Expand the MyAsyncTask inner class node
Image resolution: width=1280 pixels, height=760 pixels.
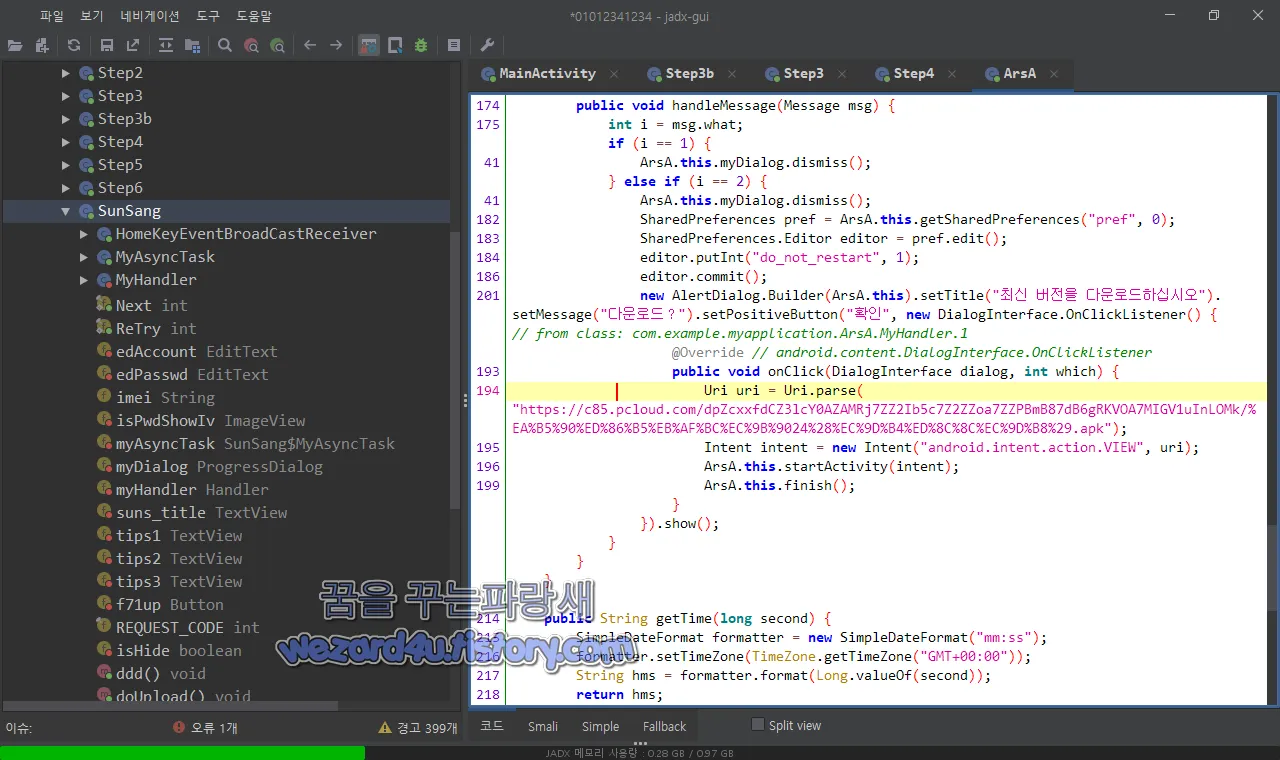pos(84,257)
